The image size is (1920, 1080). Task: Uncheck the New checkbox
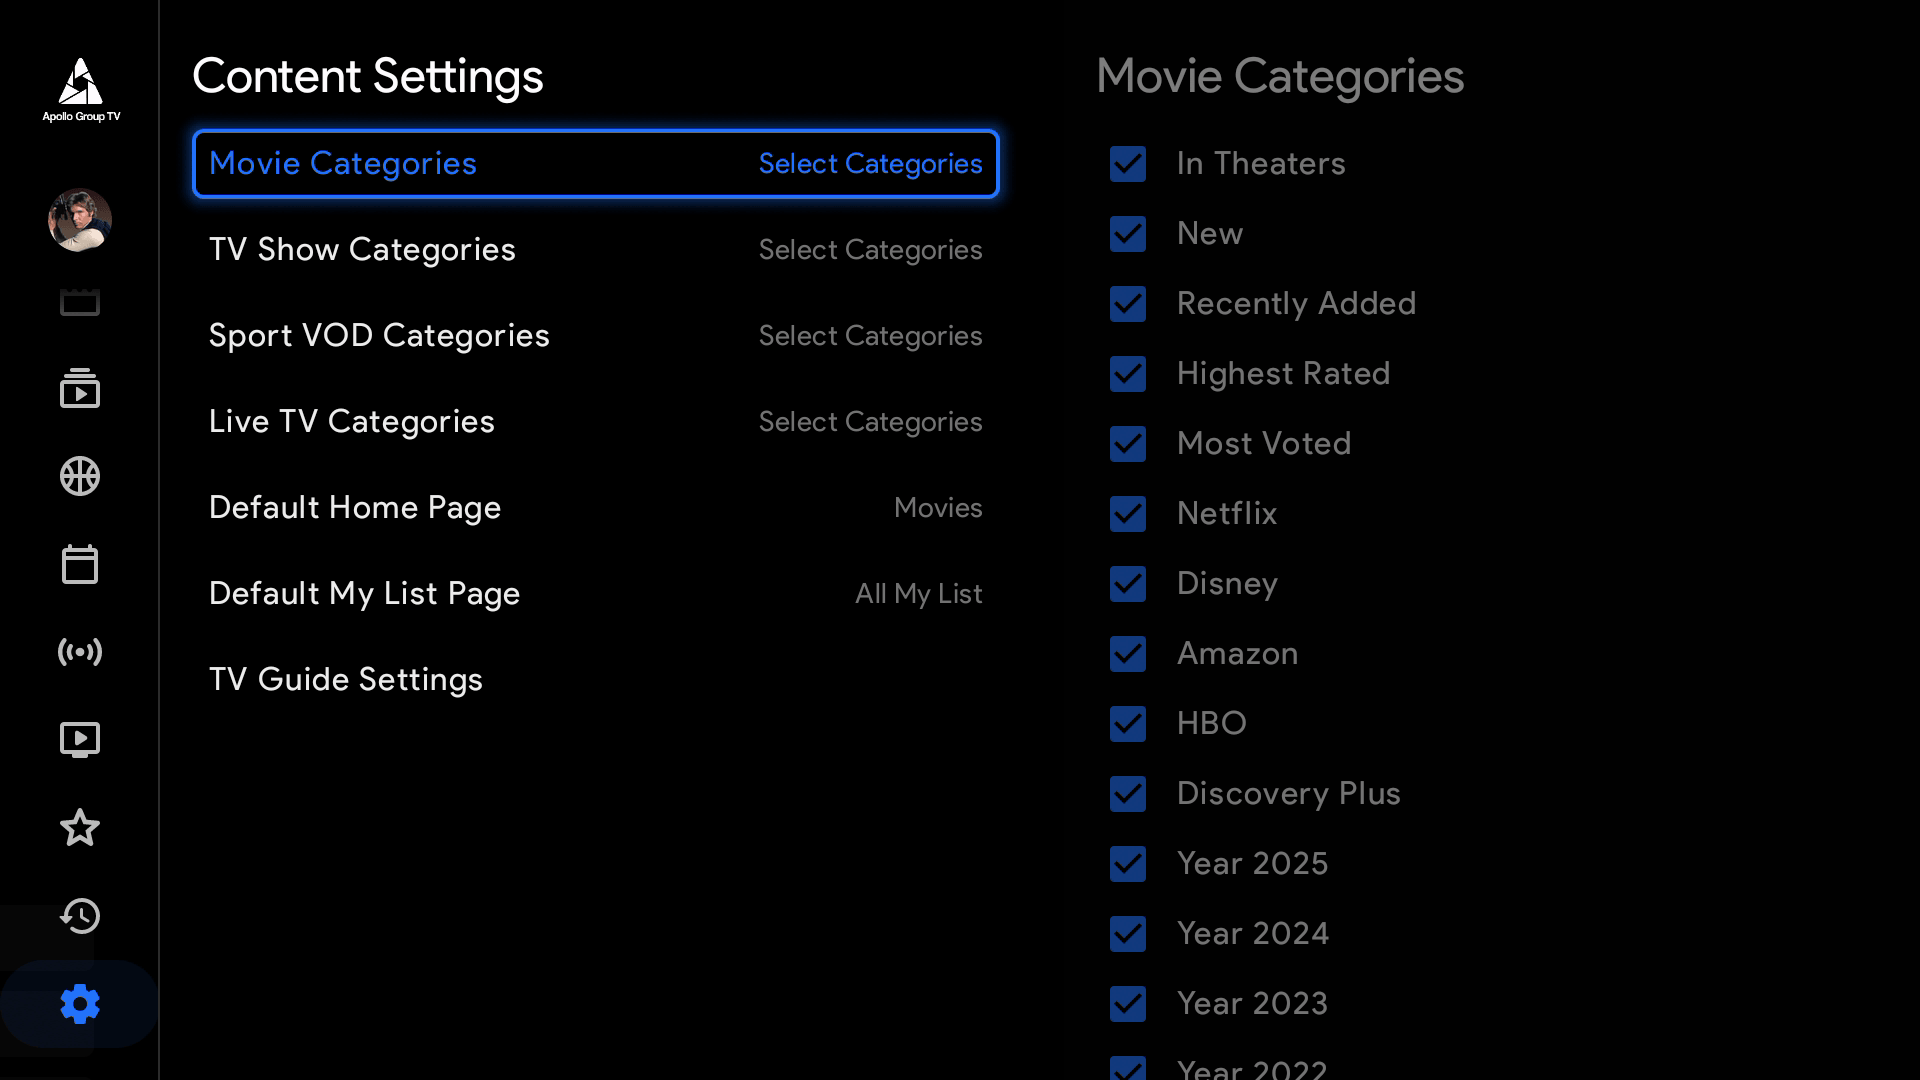(1128, 234)
